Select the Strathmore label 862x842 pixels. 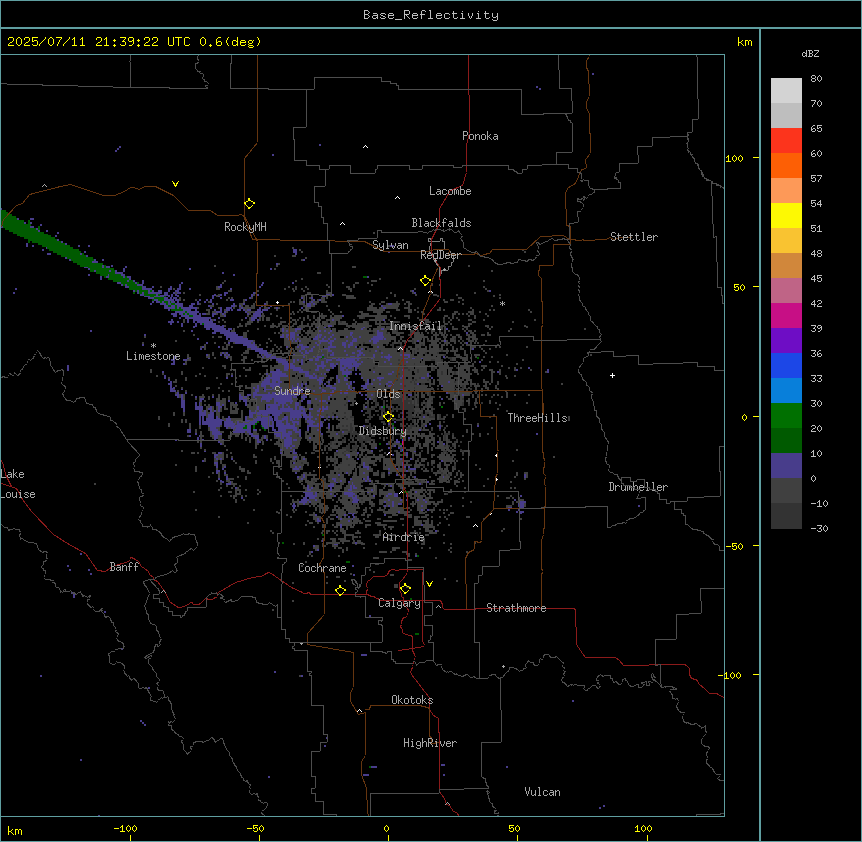[x=516, y=608]
